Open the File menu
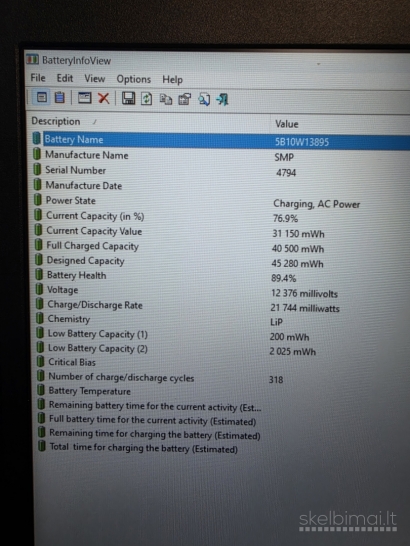The image size is (410, 546). [x=38, y=78]
